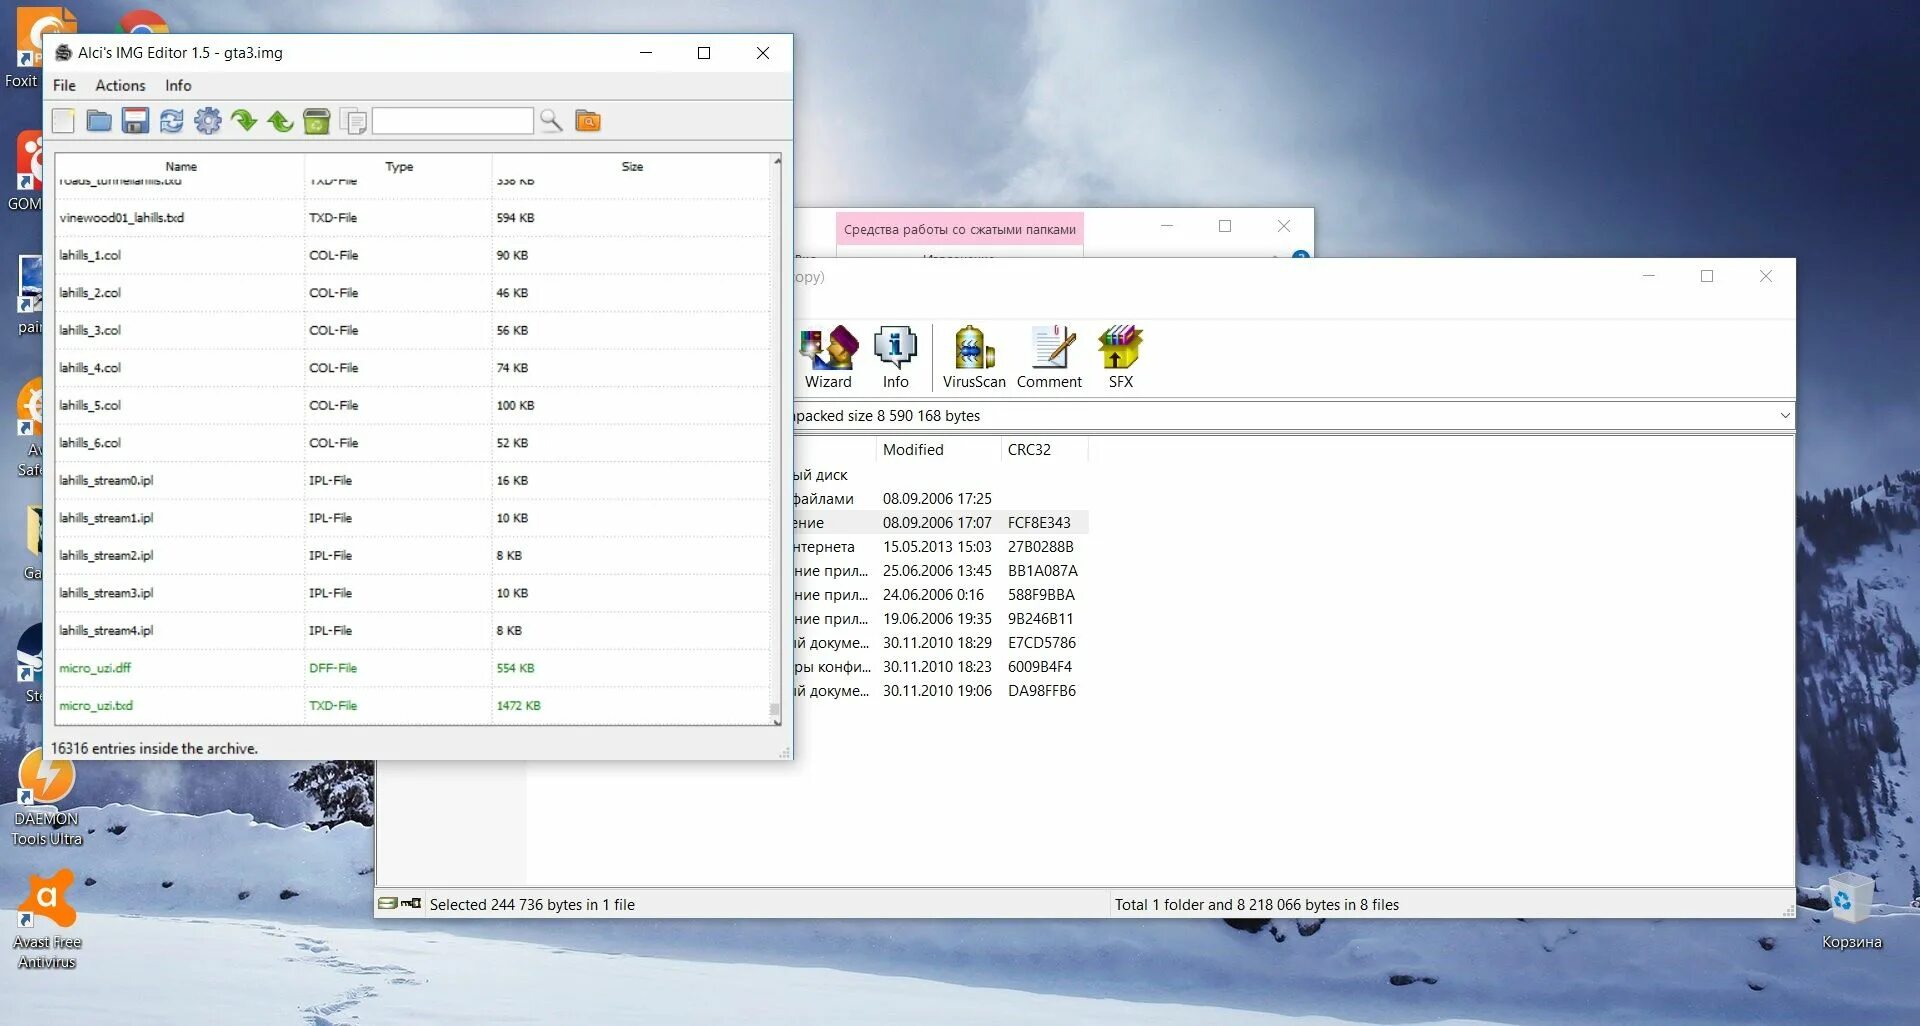This screenshot has width=1920, height=1026.
Task: Open an archive with the blue folder icon
Action: [x=99, y=121]
